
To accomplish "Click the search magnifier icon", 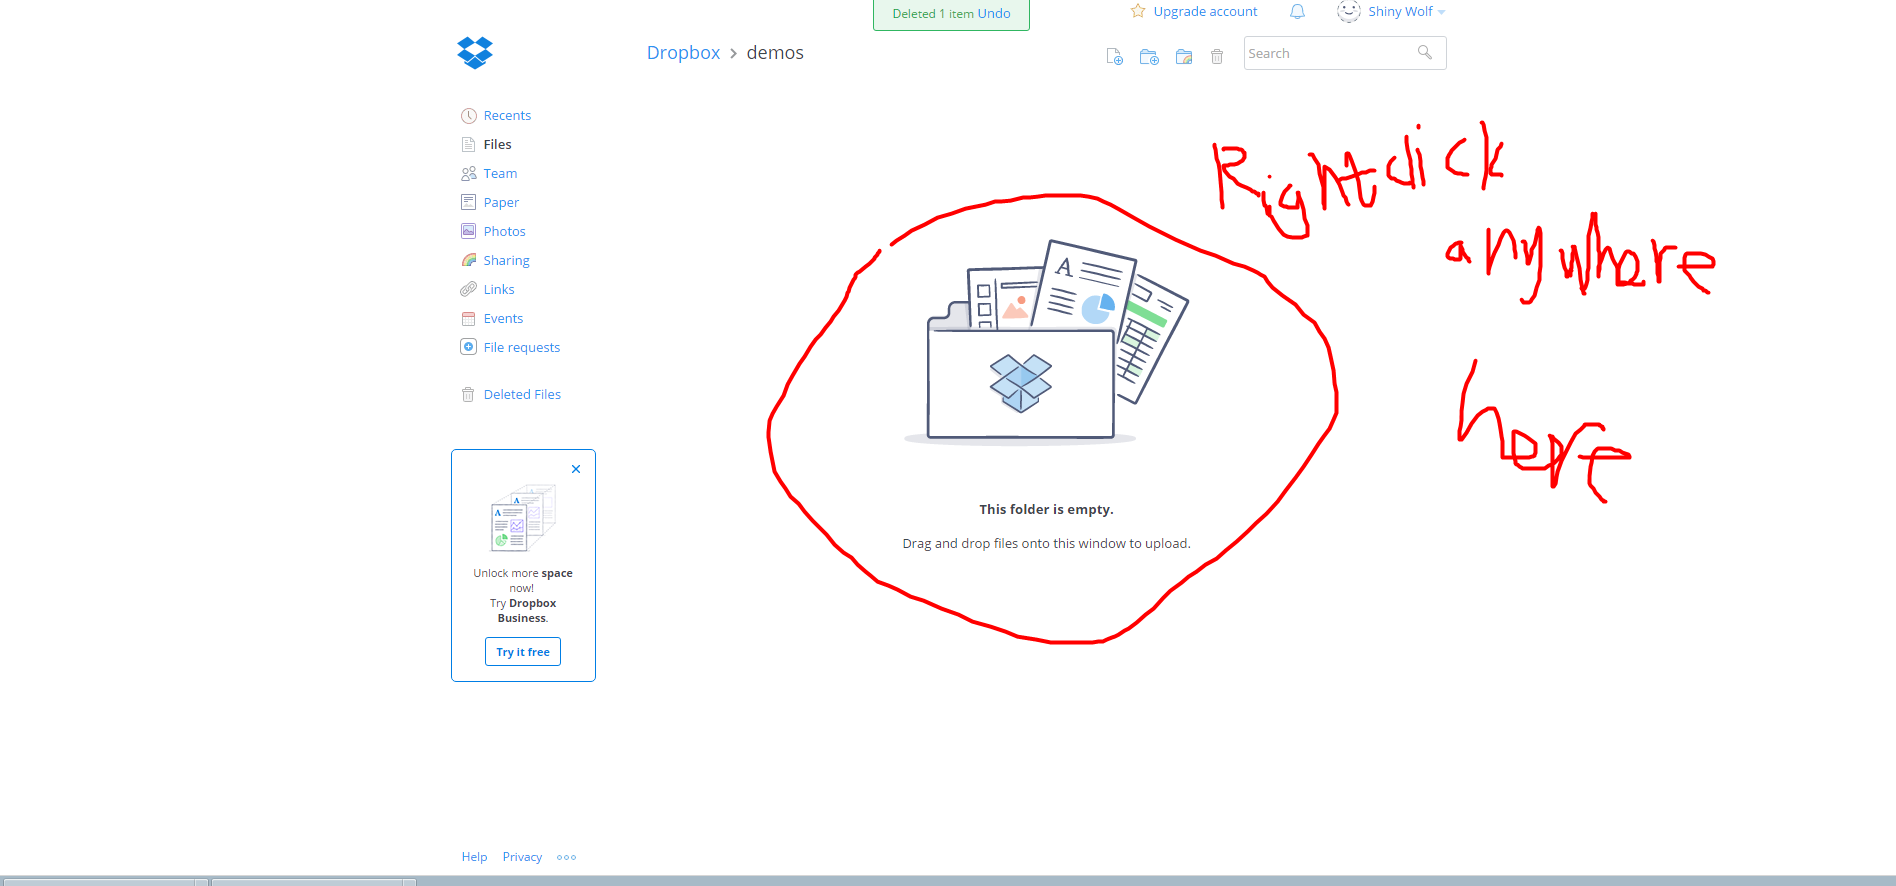I will coord(1425,53).
